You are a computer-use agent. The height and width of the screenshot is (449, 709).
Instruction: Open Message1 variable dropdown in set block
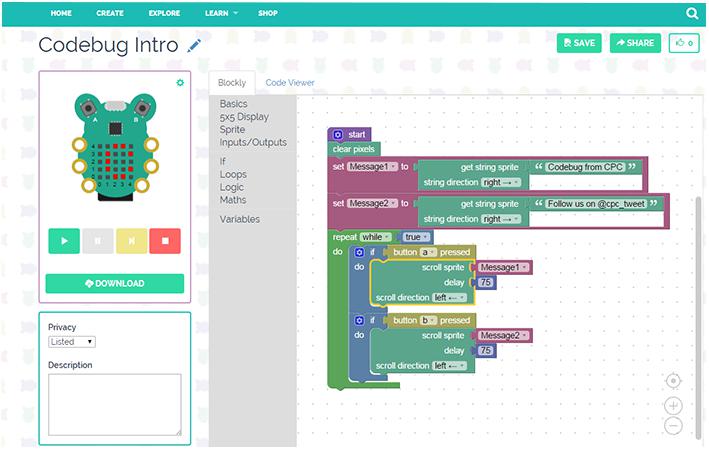click(x=372, y=167)
